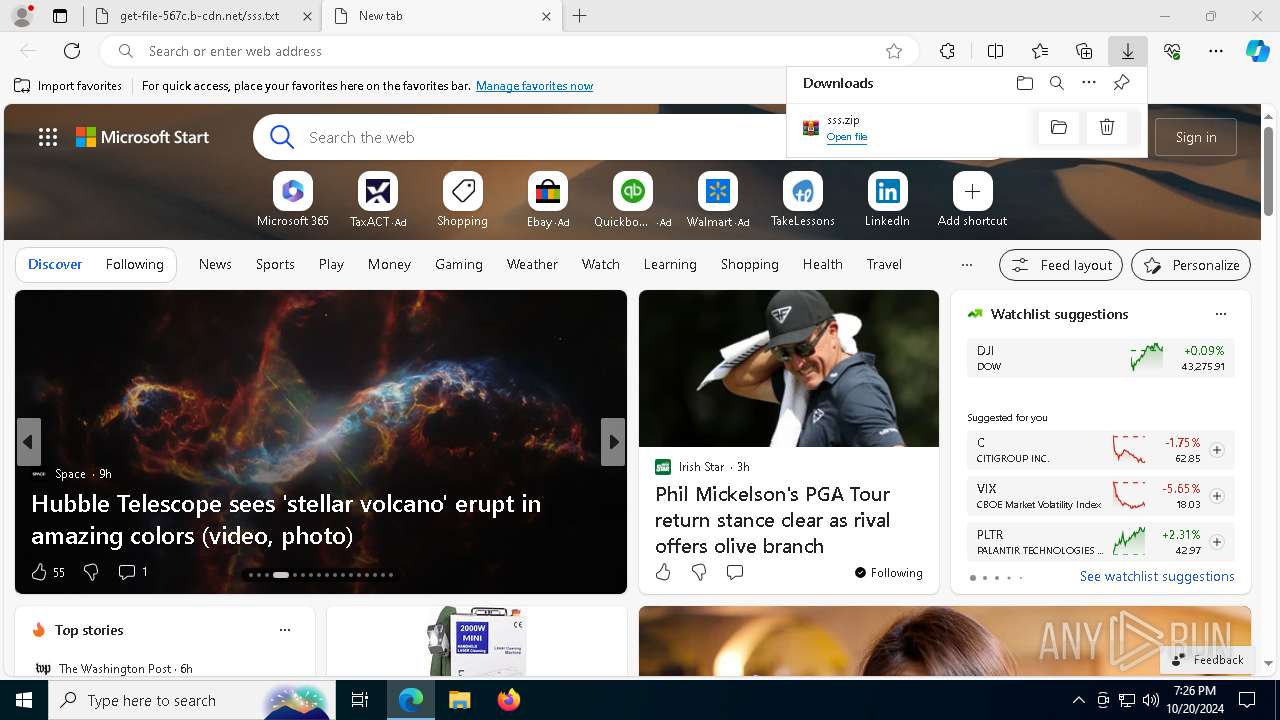Open the Walmart ad shortcut
The width and height of the screenshot is (1280, 720).
pyautogui.click(x=718, y=200)
